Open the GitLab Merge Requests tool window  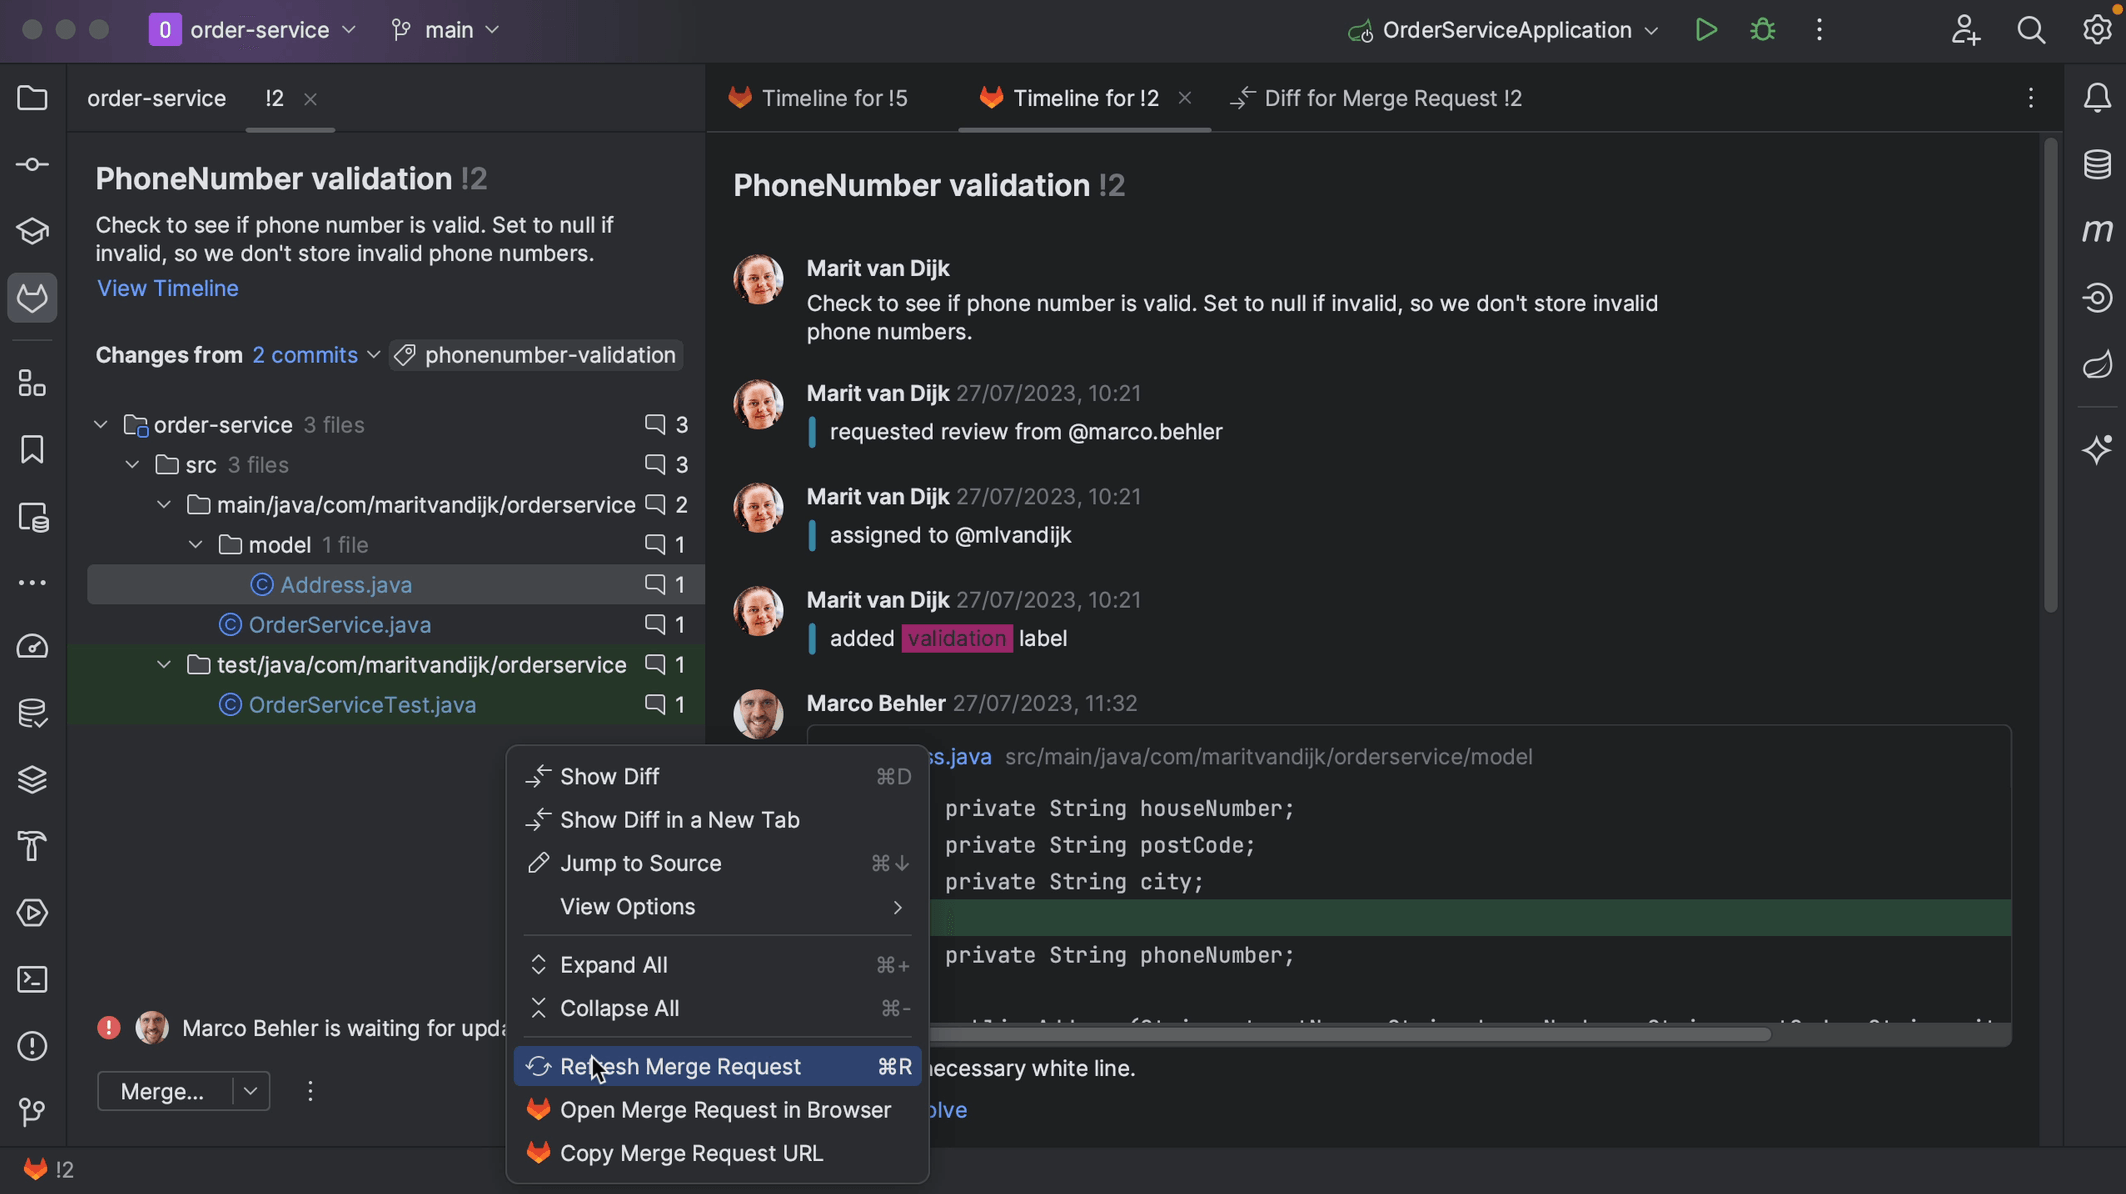pos(32,298)
